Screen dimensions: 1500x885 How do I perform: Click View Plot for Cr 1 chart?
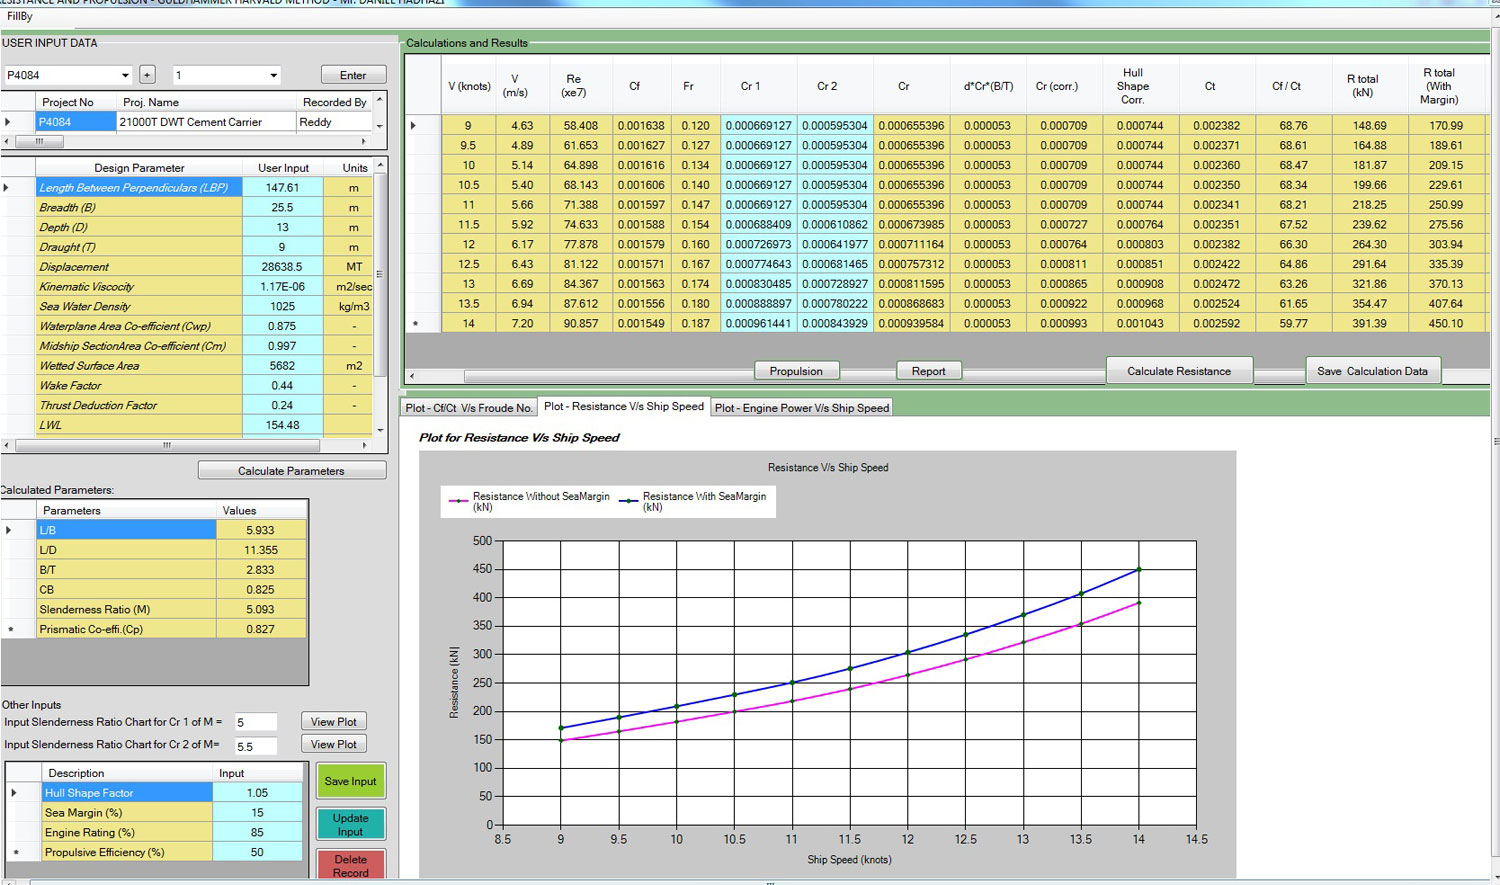pyautogui.click(x=334, y=722)
